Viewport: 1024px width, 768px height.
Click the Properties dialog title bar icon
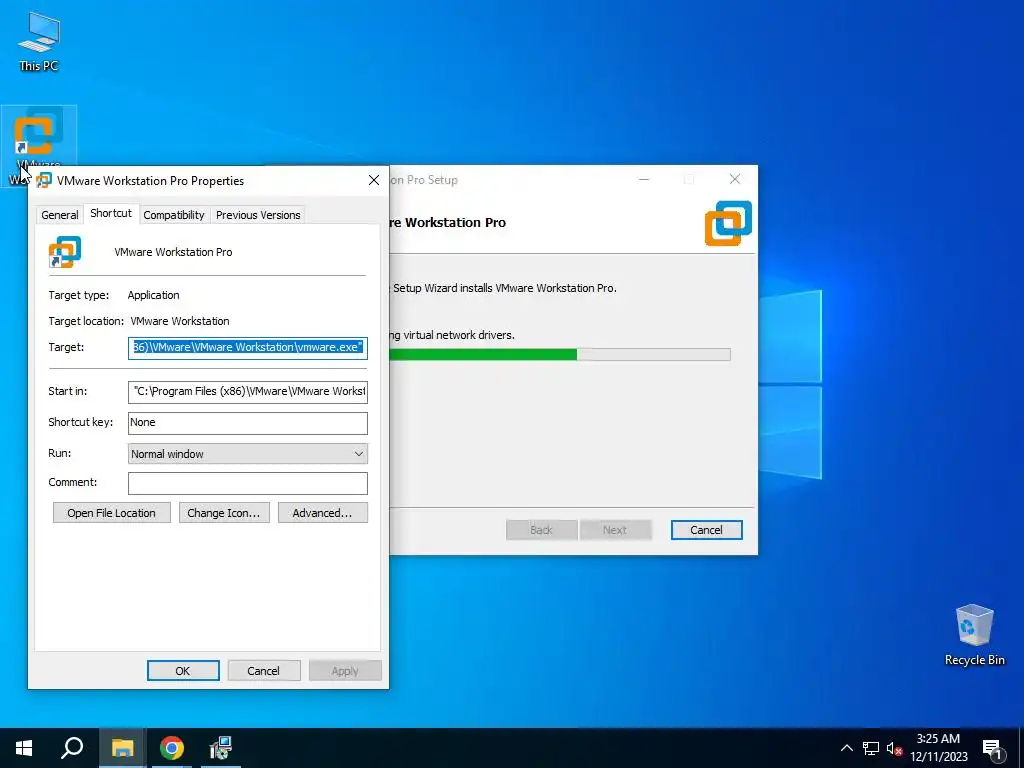click(44, 180)
